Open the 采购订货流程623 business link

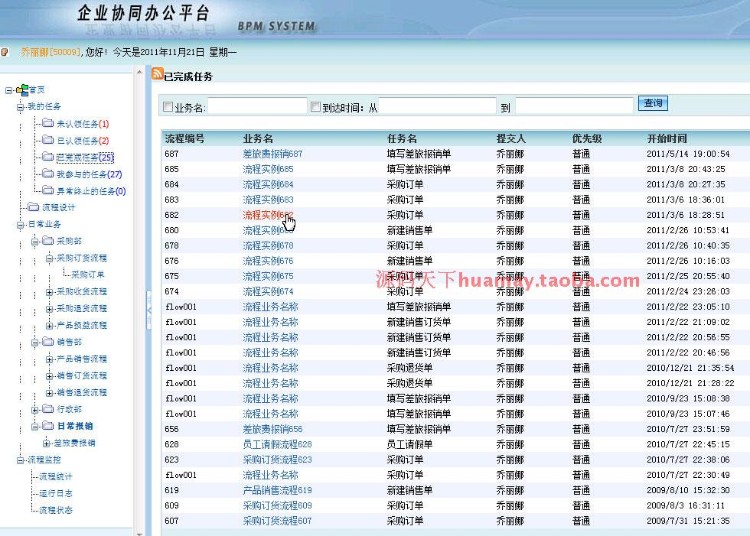pos(277,459)
